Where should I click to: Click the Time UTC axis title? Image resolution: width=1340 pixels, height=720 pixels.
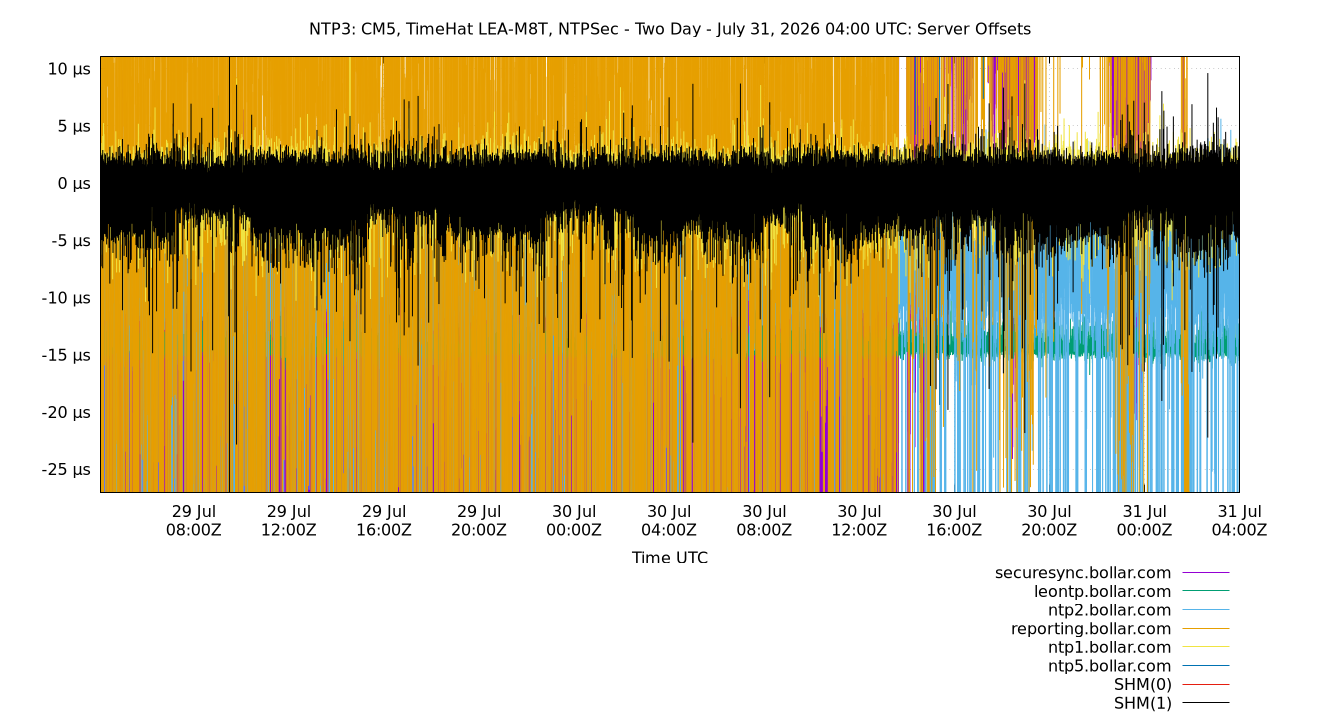point(670,558)
